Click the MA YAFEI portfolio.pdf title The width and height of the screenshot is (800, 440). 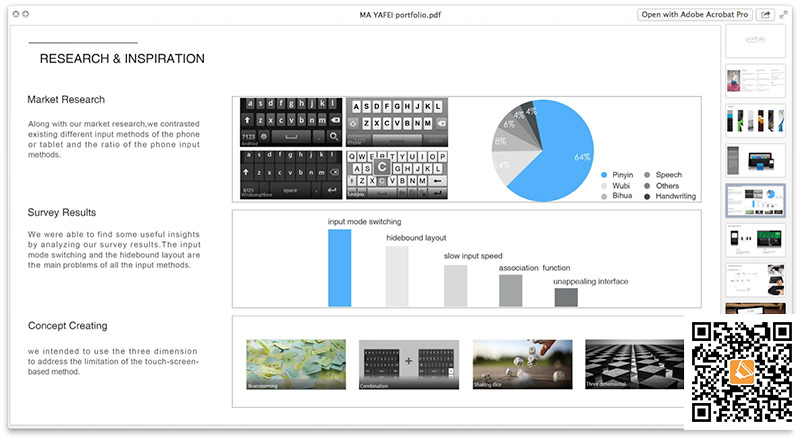(400, 15)
